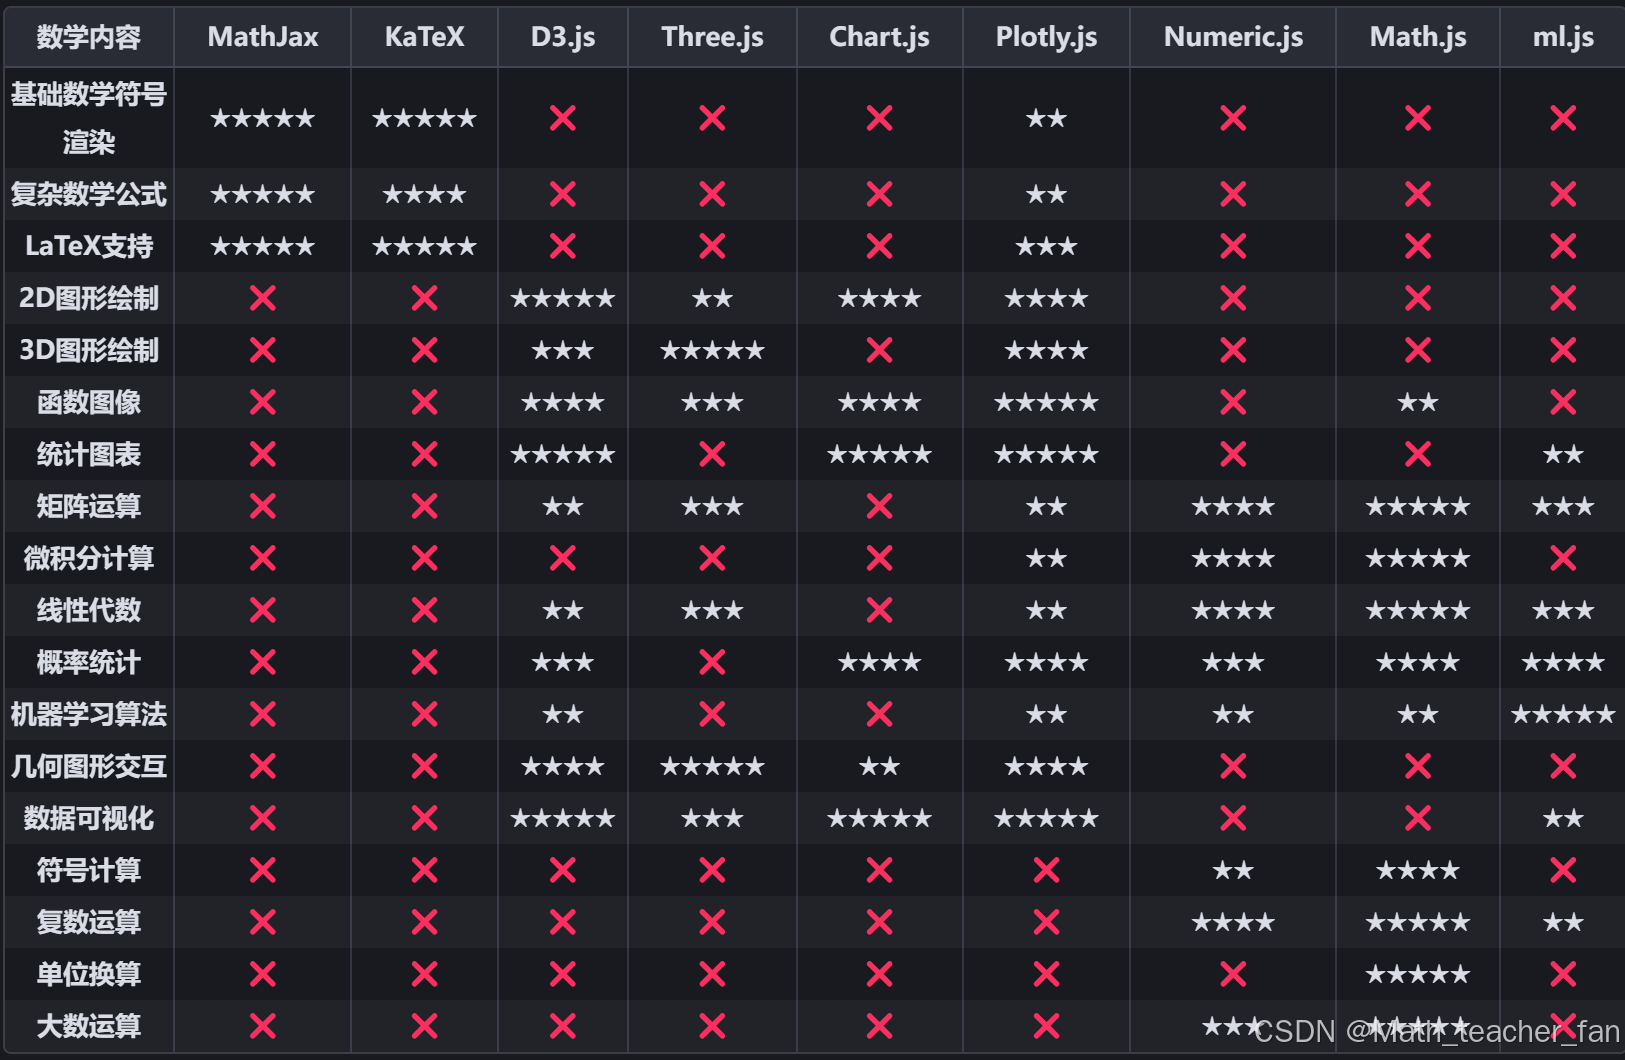Select the ml.js column header

click(x=1563, y=37)
